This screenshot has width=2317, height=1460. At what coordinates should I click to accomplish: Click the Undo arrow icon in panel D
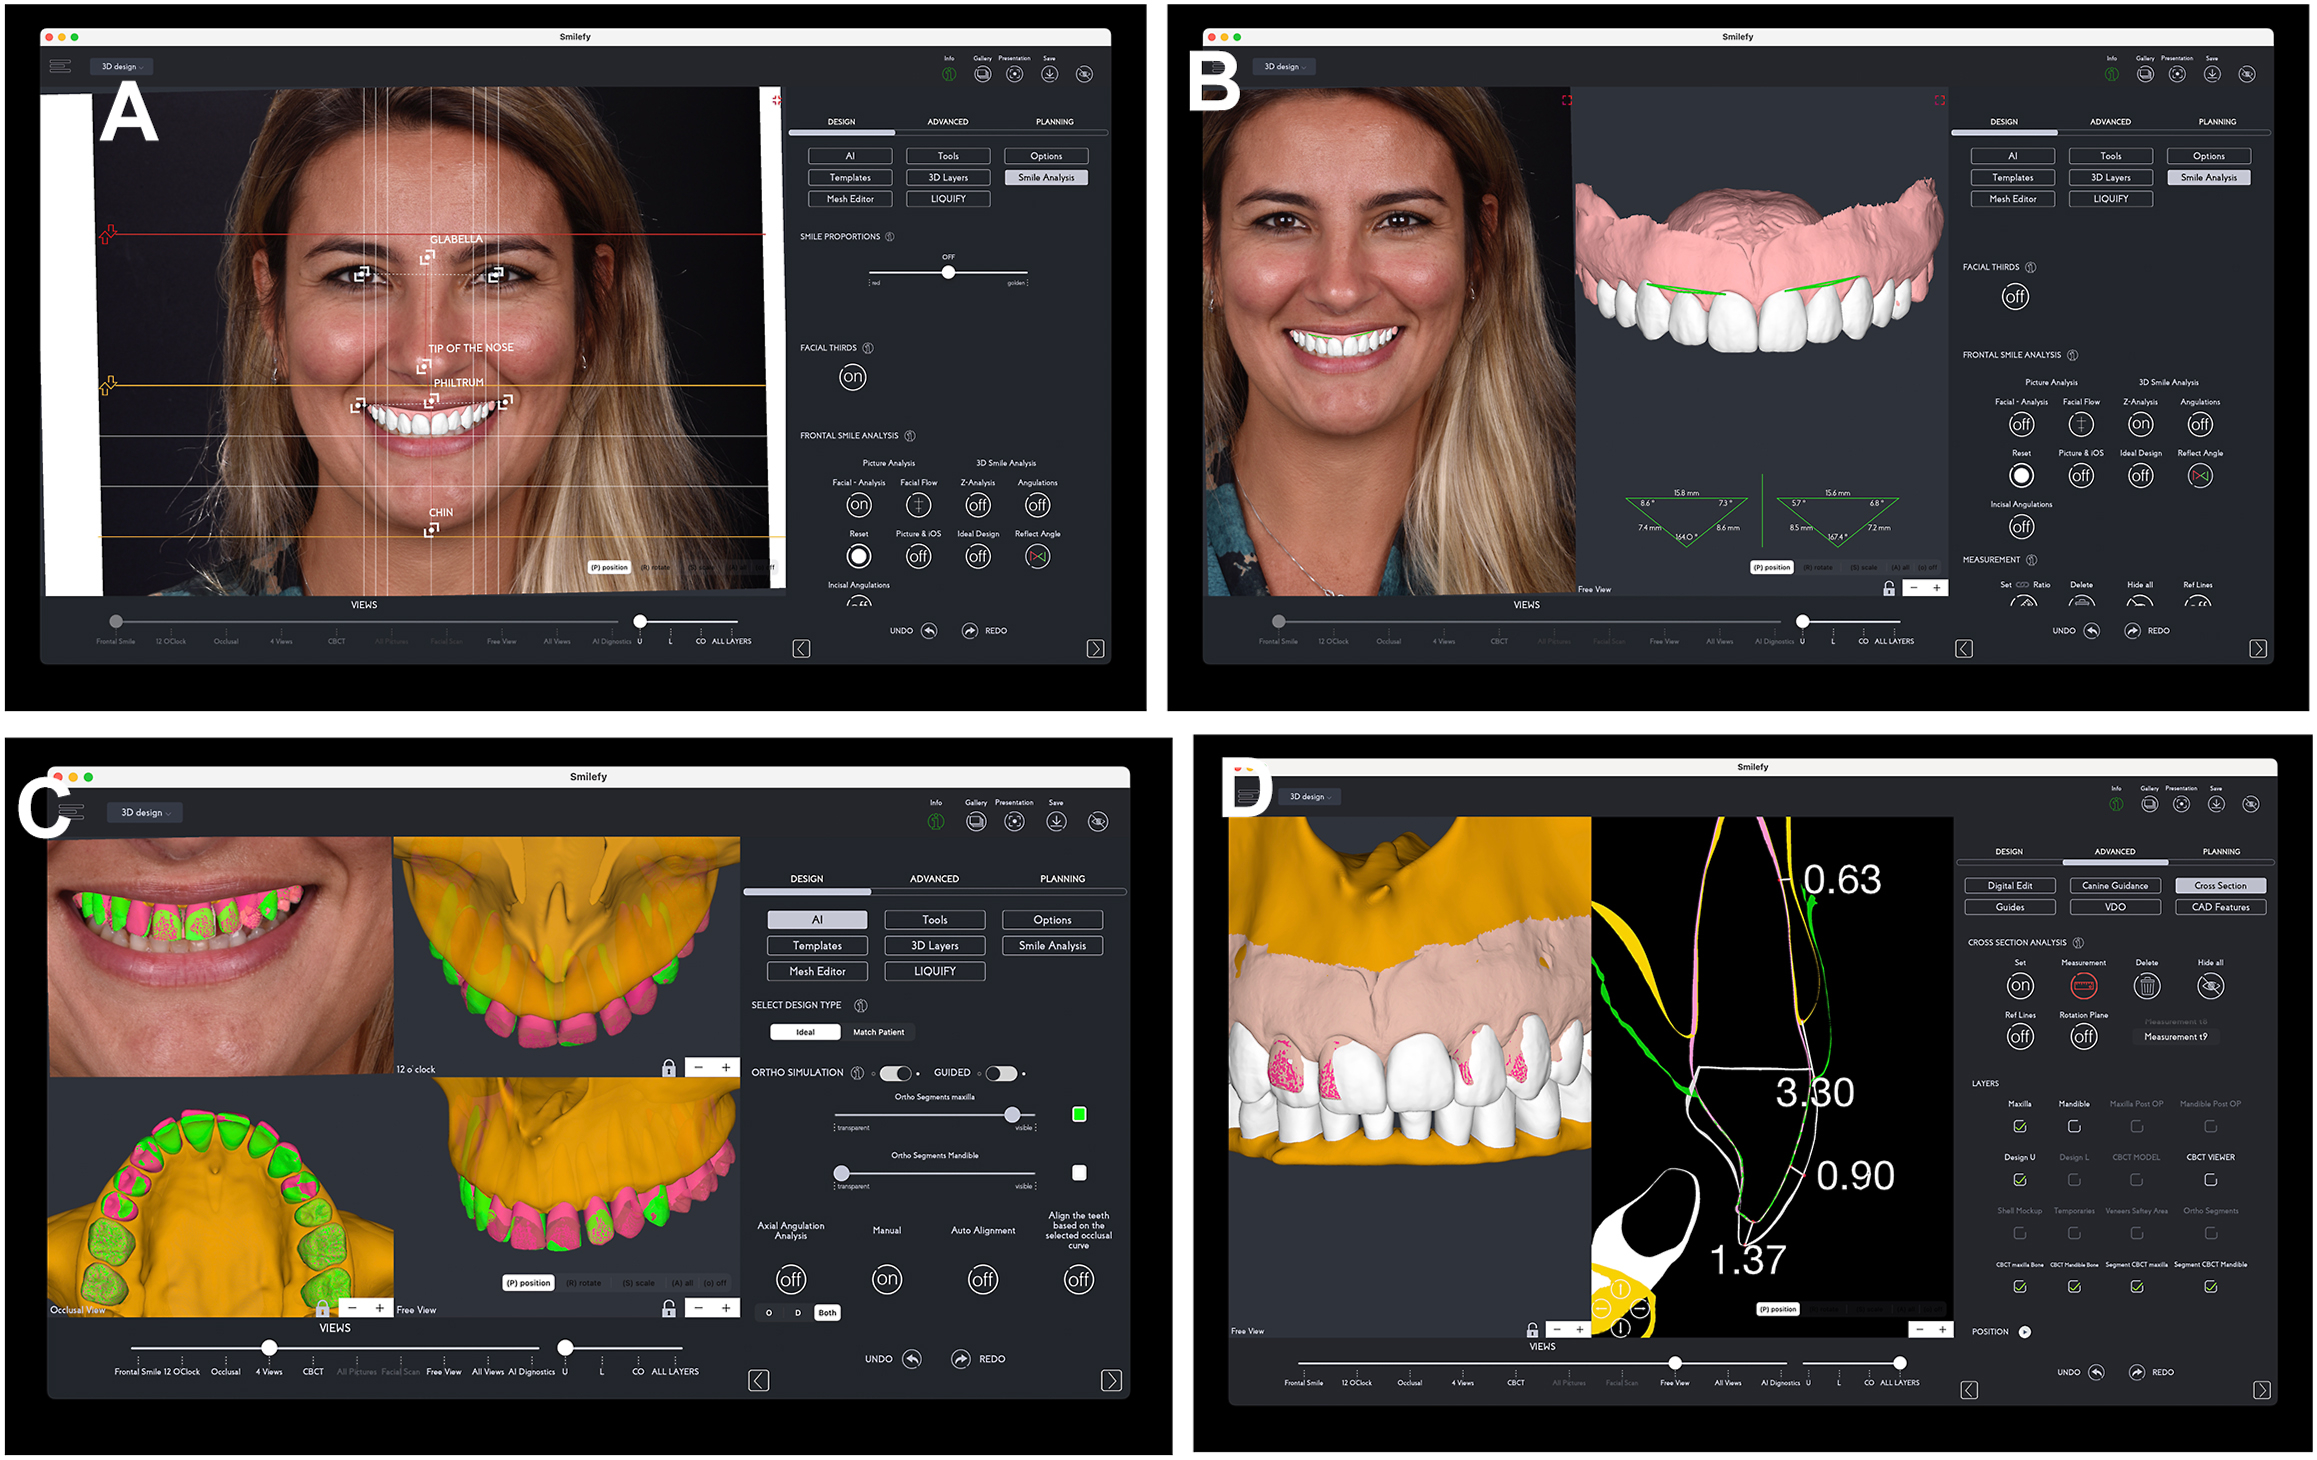point(2096,1372)
